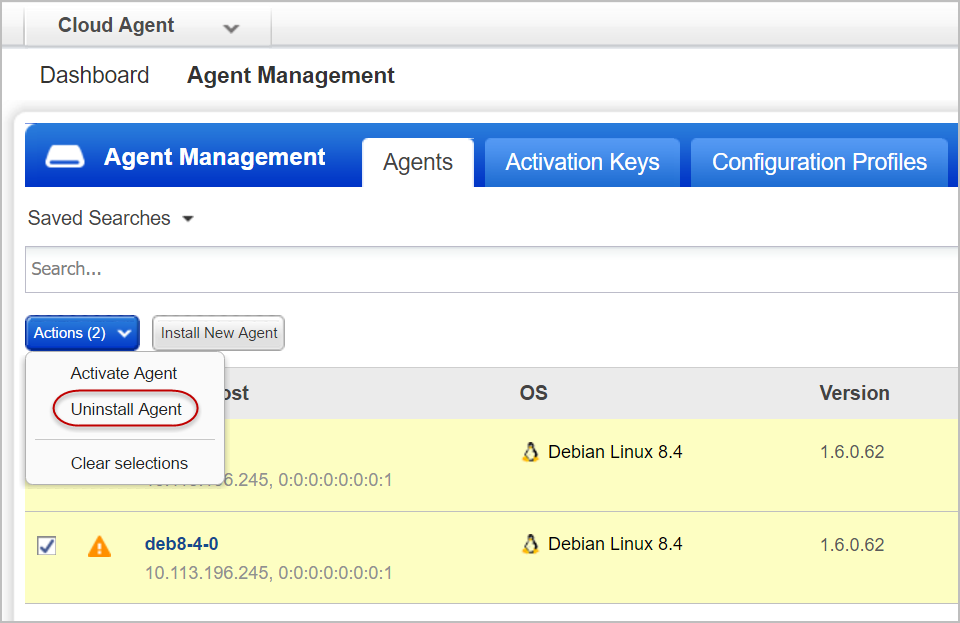Select Agent Management in the navigation
The width and height of the screenshot is (960, 623).
pos(290,75)
